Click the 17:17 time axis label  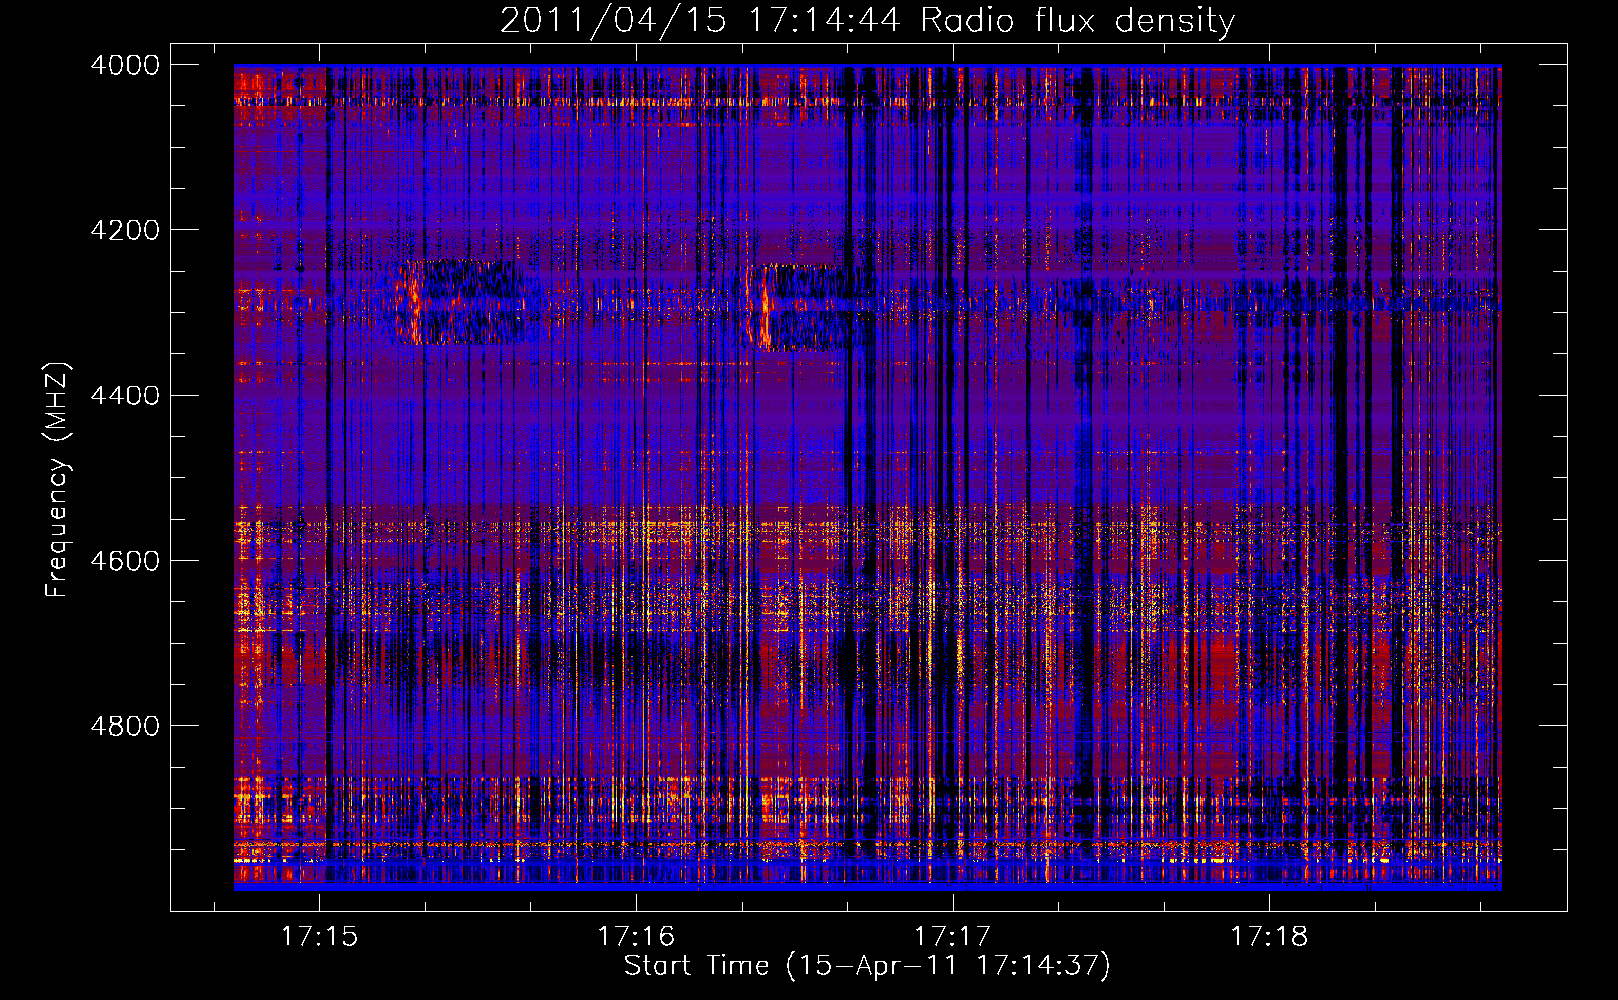tap(953, 937)
